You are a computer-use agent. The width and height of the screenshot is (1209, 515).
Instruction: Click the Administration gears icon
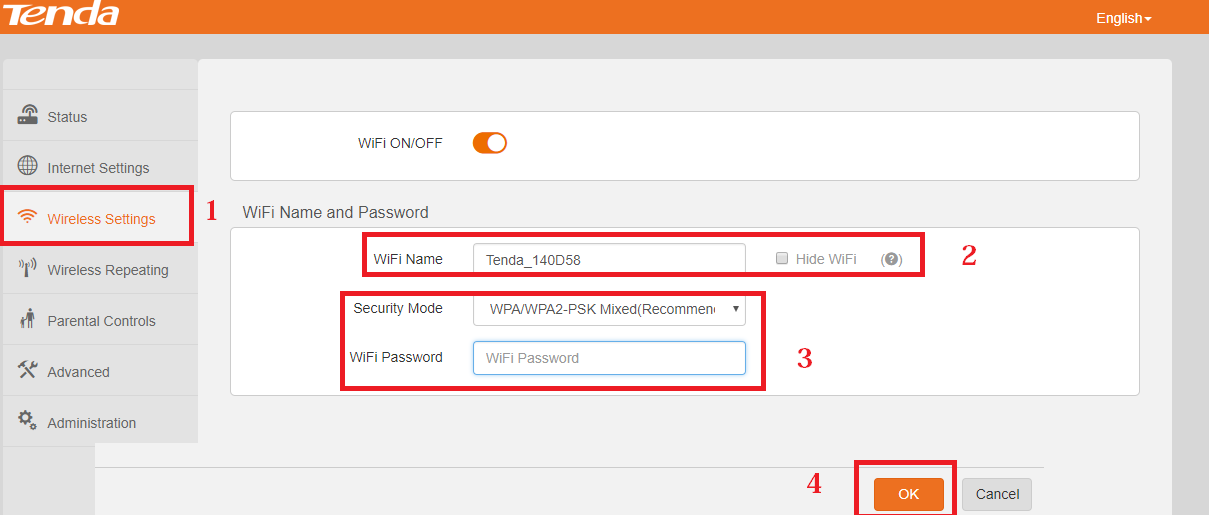28,421
